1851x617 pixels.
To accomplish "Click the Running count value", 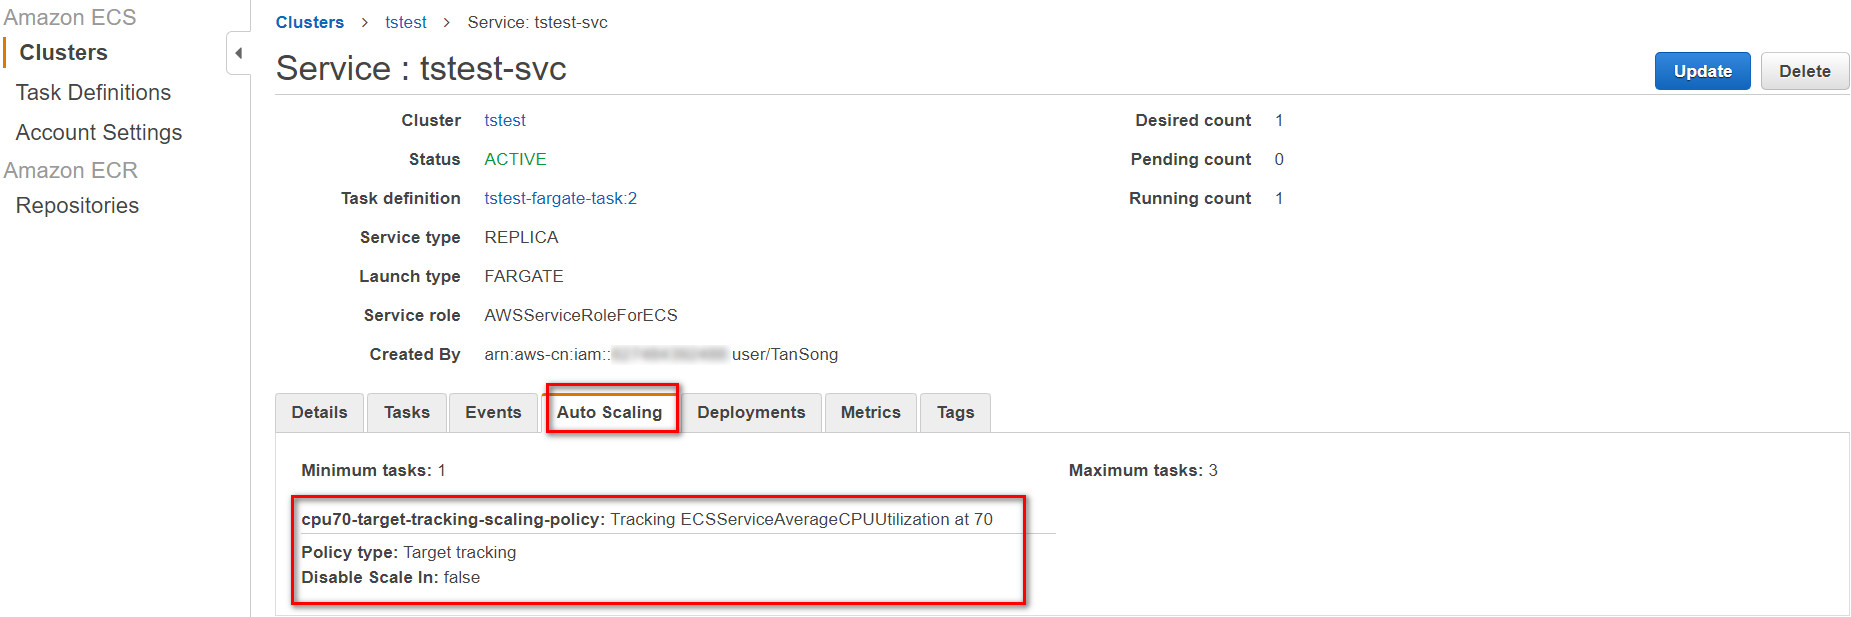I will coord(1279,198).
